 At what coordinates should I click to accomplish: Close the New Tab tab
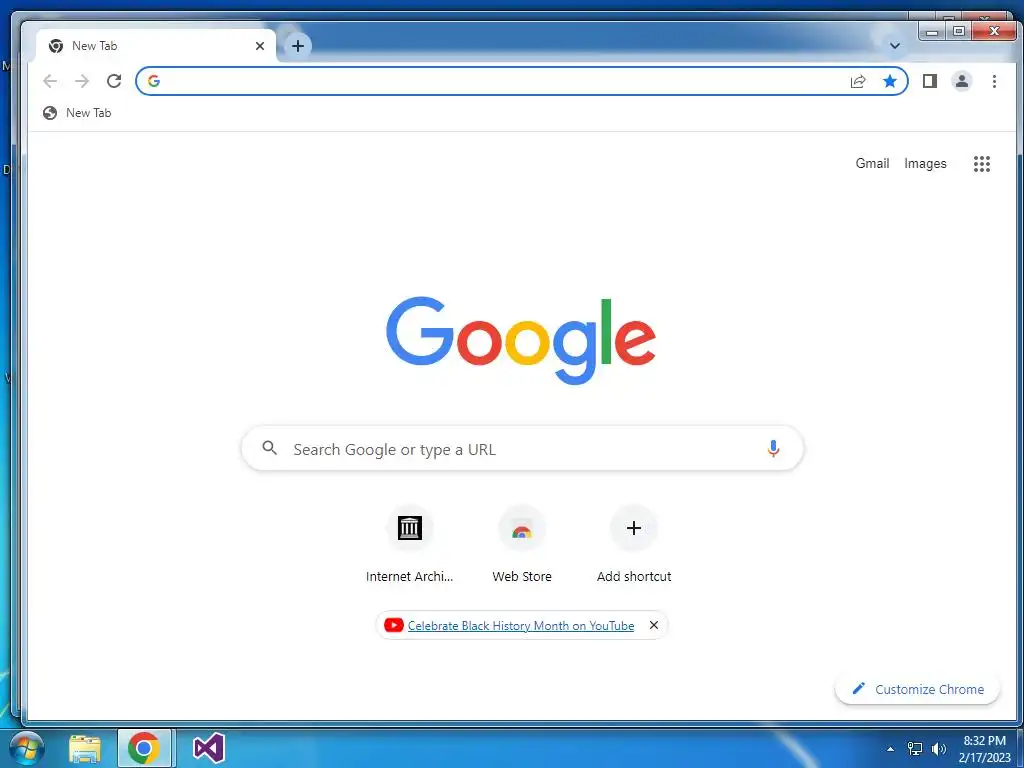coord(260,46)
